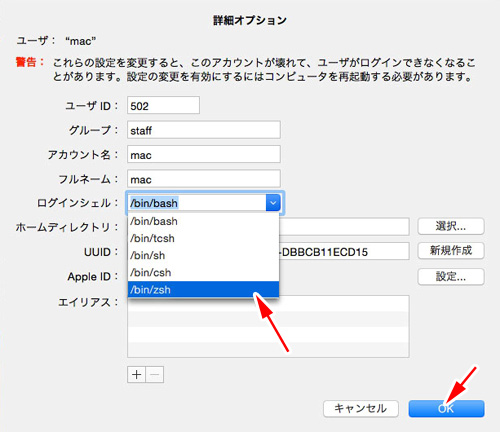Focus the ユーザ ID field showing 502
The width and height of the screenshot is (500, 432).
163,105
